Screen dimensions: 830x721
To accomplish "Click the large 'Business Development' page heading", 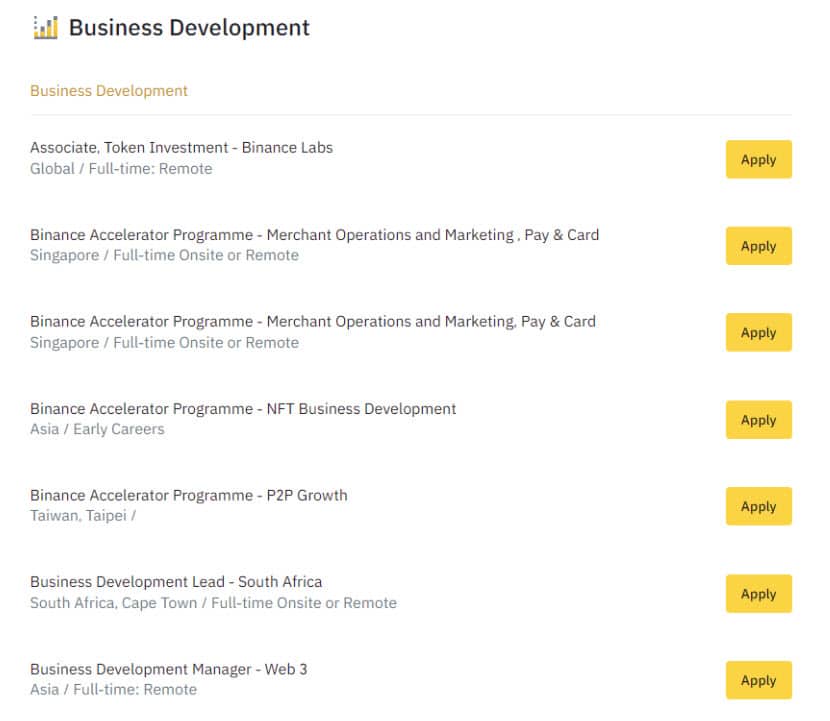I will (x=189, y=28).
